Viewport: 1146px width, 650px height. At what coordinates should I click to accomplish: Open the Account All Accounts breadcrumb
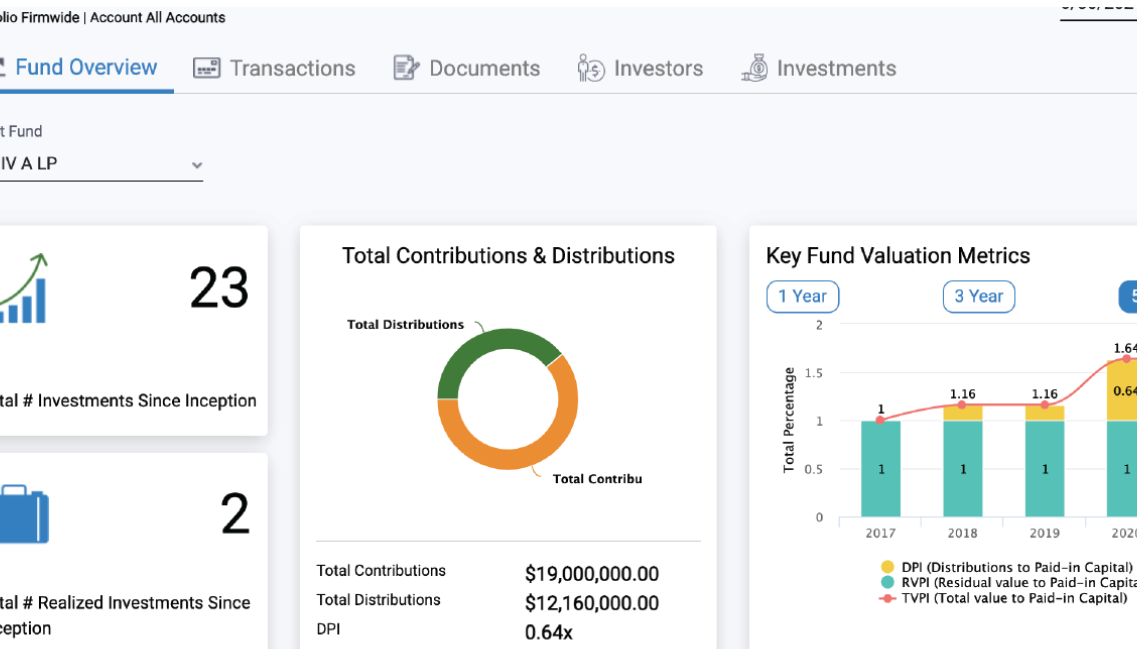point(160,16)
